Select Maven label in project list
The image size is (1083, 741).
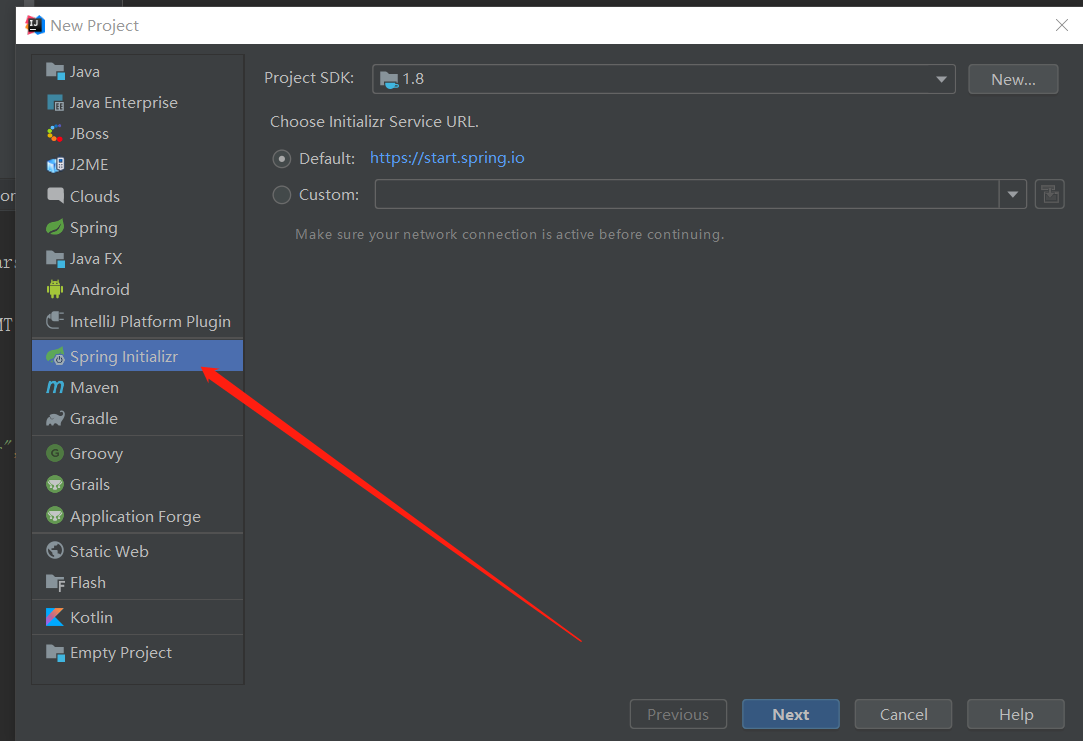95,387
